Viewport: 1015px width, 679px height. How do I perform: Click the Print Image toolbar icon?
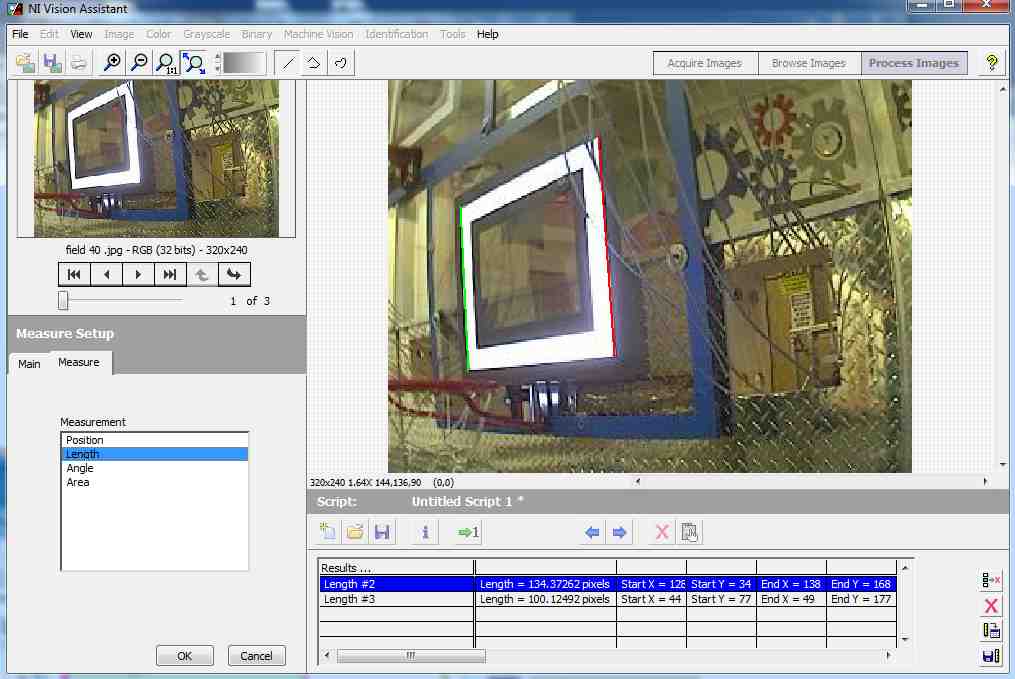pos(78,63)
